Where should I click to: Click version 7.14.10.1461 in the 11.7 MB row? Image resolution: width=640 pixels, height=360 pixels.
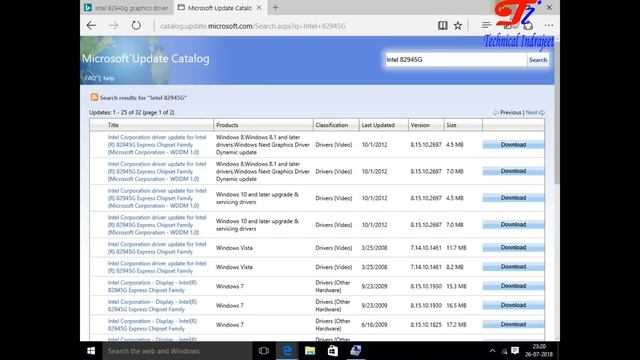426,248
